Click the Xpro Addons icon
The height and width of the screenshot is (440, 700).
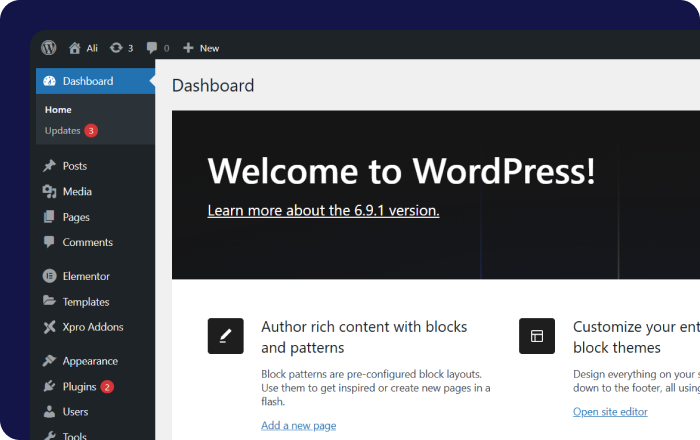click(49, 327)
